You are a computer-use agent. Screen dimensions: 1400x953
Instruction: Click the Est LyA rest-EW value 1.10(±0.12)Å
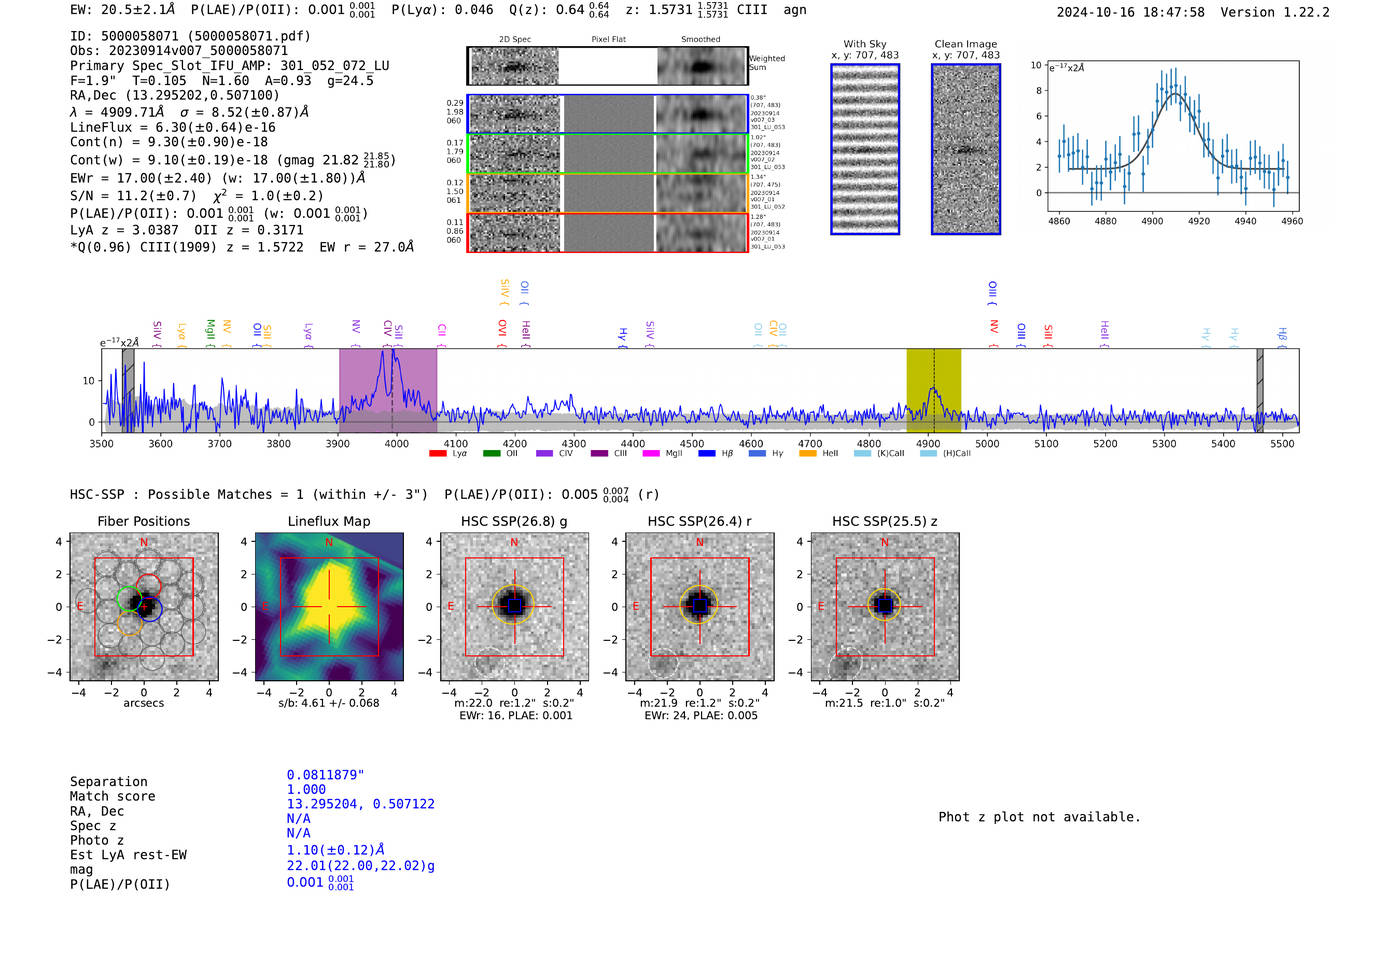point(335,850)
